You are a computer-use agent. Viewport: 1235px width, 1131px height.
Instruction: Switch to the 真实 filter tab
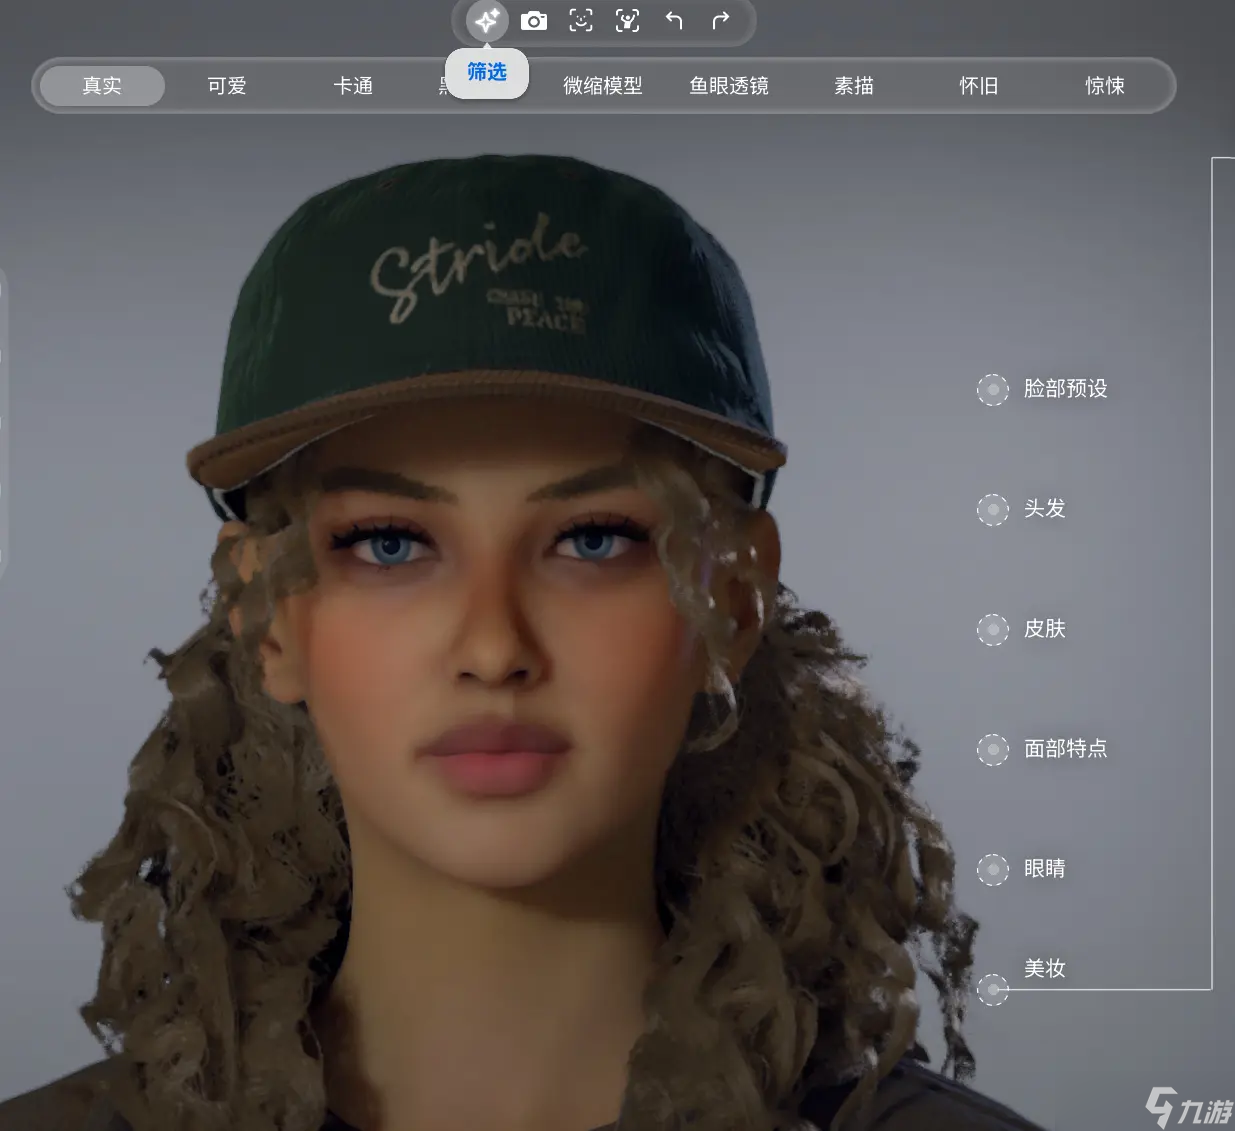coord(102,86)
